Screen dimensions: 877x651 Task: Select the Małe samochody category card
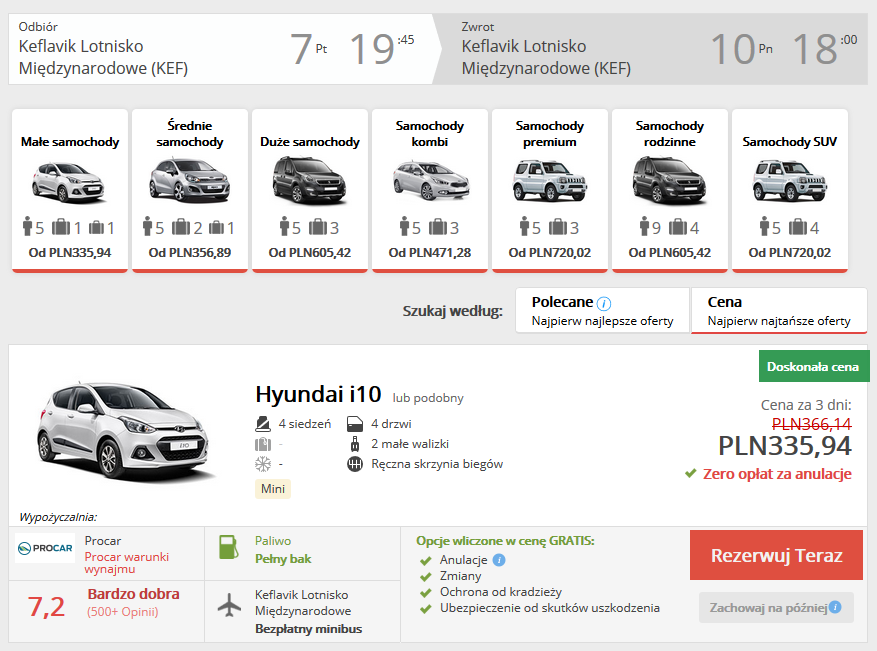point(70,191)
